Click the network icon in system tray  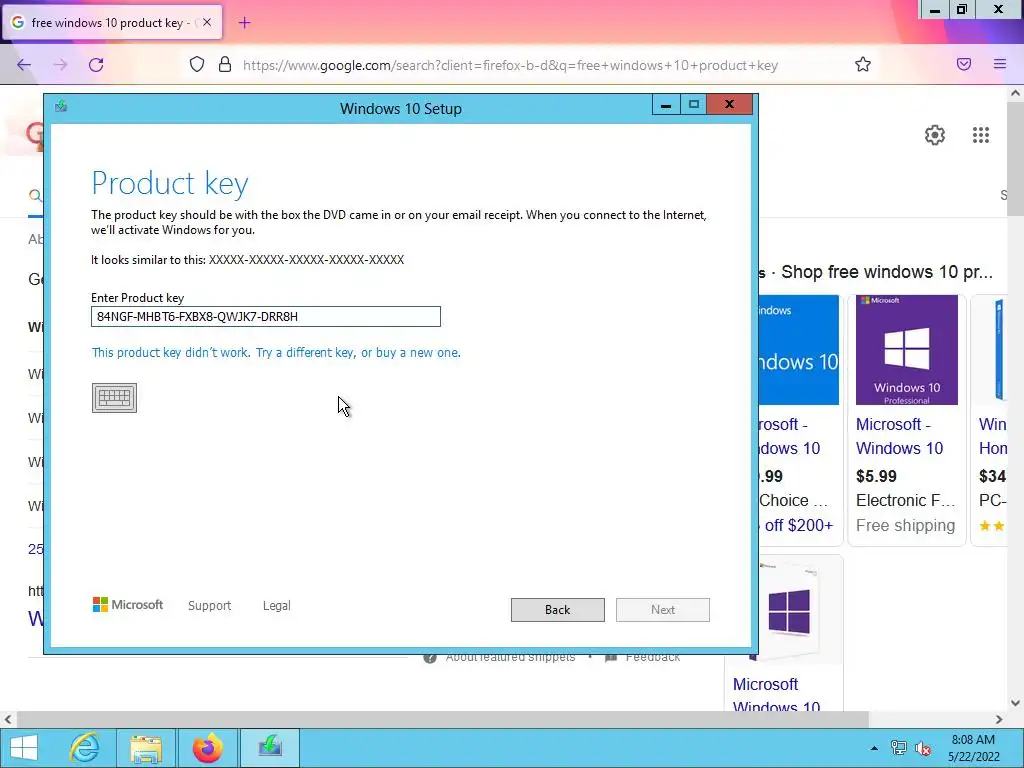point(899,748)
